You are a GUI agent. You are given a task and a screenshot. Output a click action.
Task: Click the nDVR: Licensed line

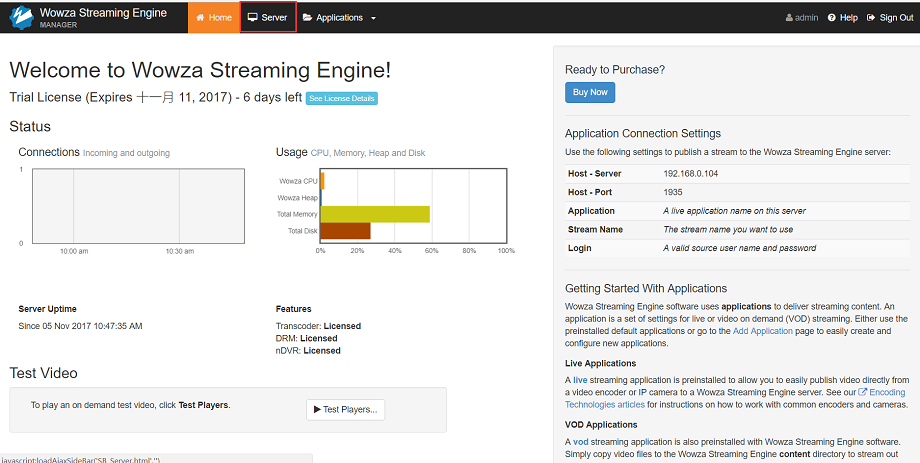pos(308,350)
